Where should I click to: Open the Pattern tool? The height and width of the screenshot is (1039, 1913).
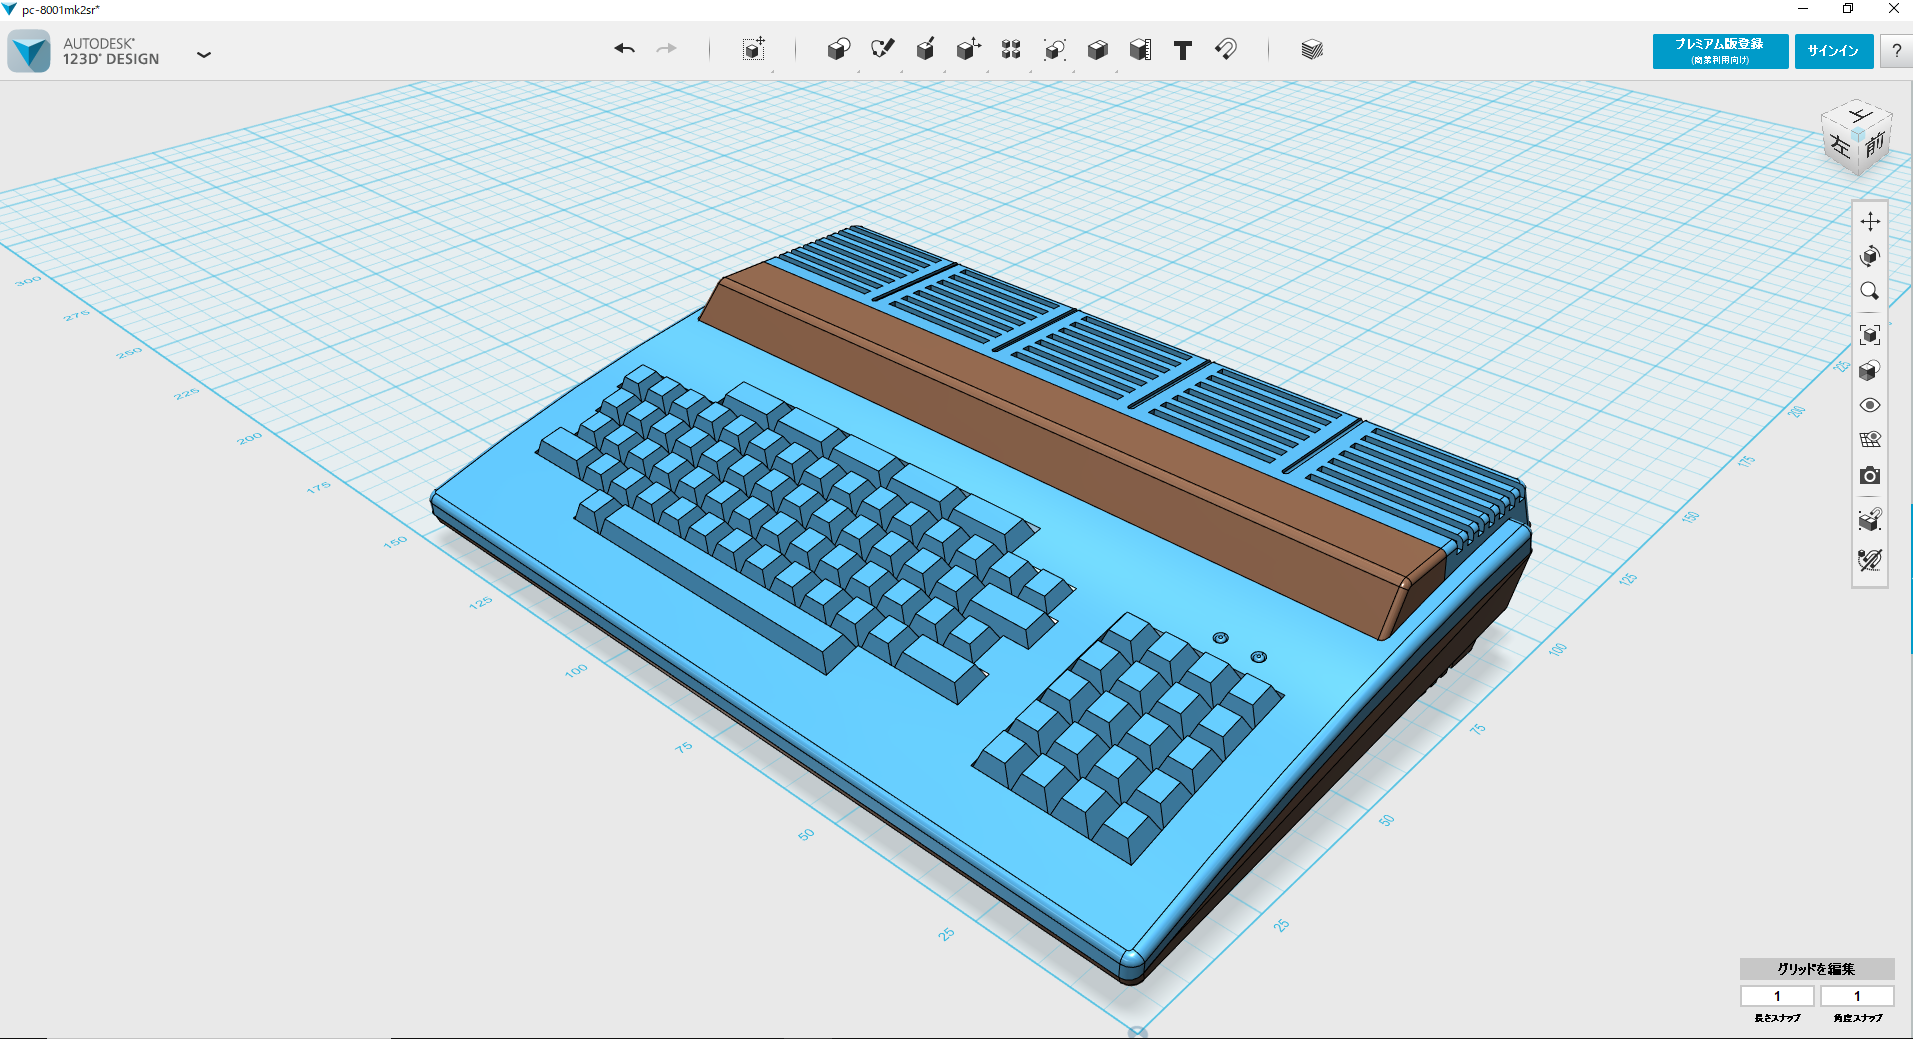point(1010,49)
